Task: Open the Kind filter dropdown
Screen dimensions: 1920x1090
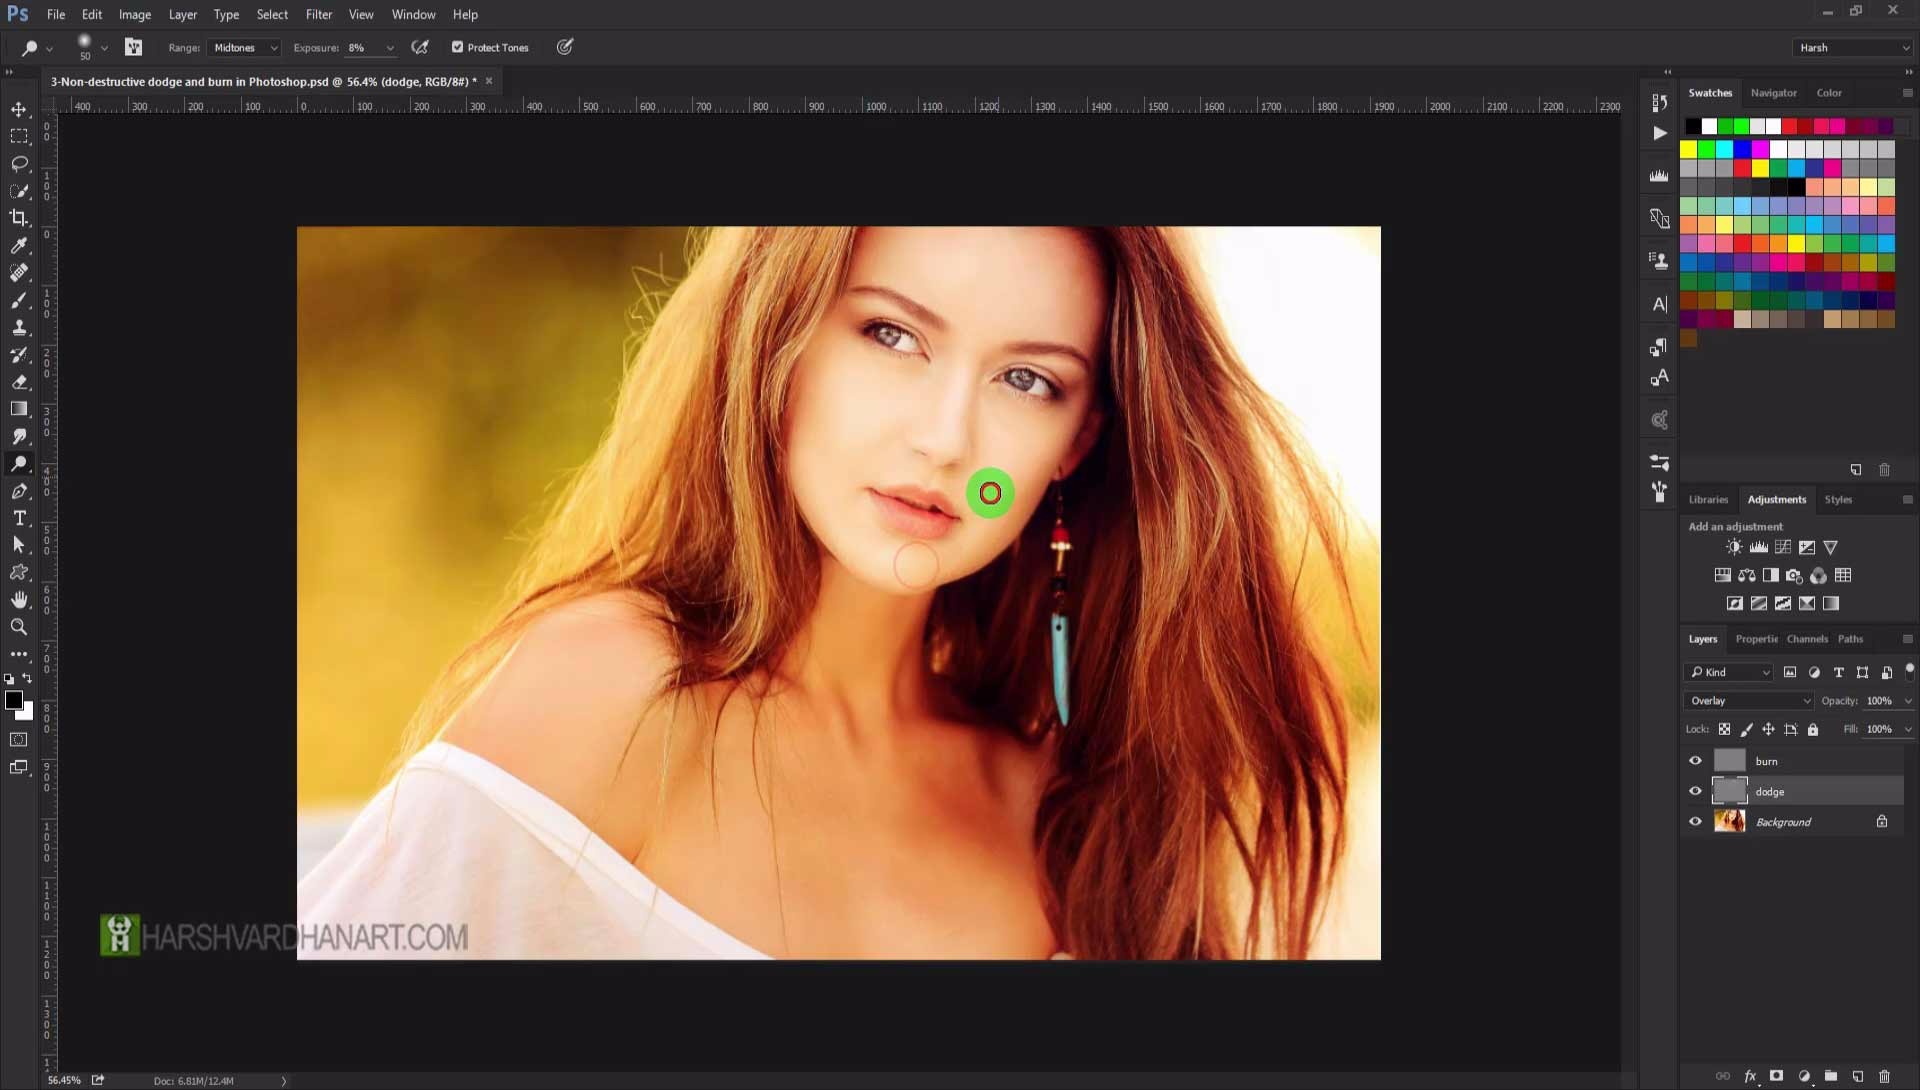Action: click(x=1730, y=672)
